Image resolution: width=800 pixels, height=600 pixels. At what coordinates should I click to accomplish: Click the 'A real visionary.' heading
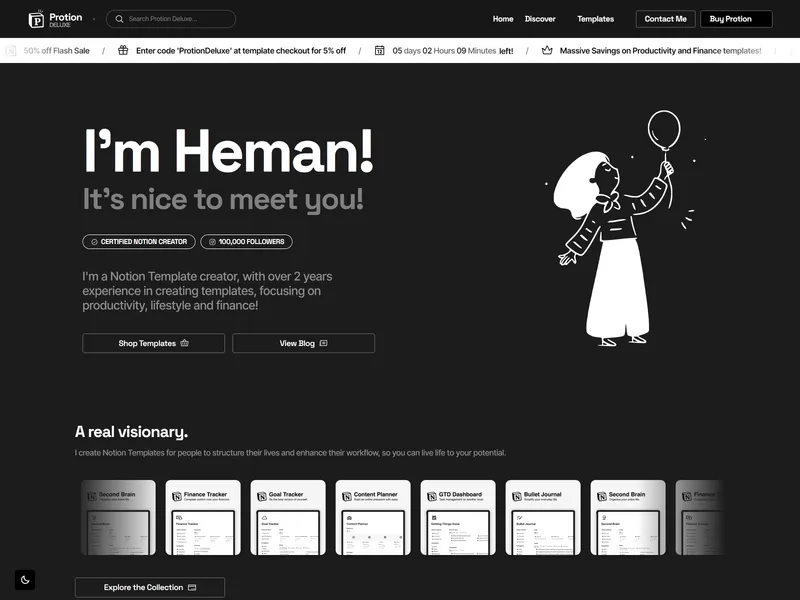click(x=131, y=432)
